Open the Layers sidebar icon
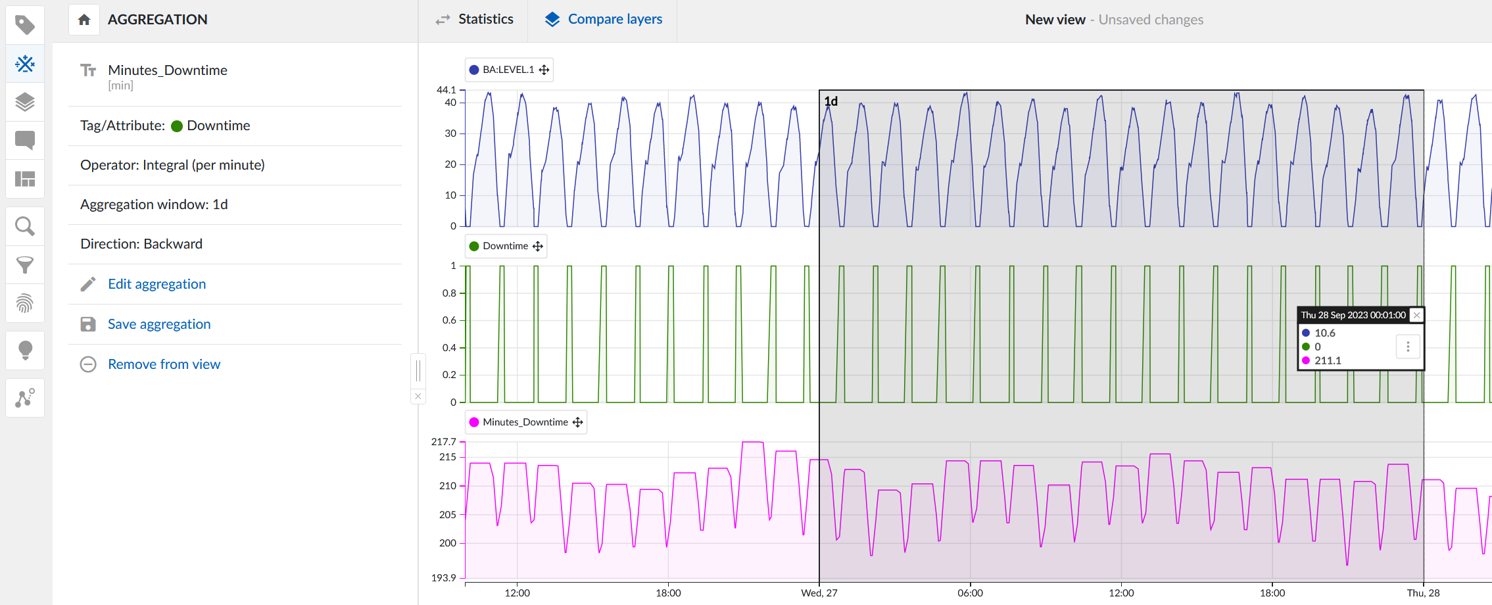The height and width of the screenshot is (605, 1492). pyautogui.click(x=25, y=102)
